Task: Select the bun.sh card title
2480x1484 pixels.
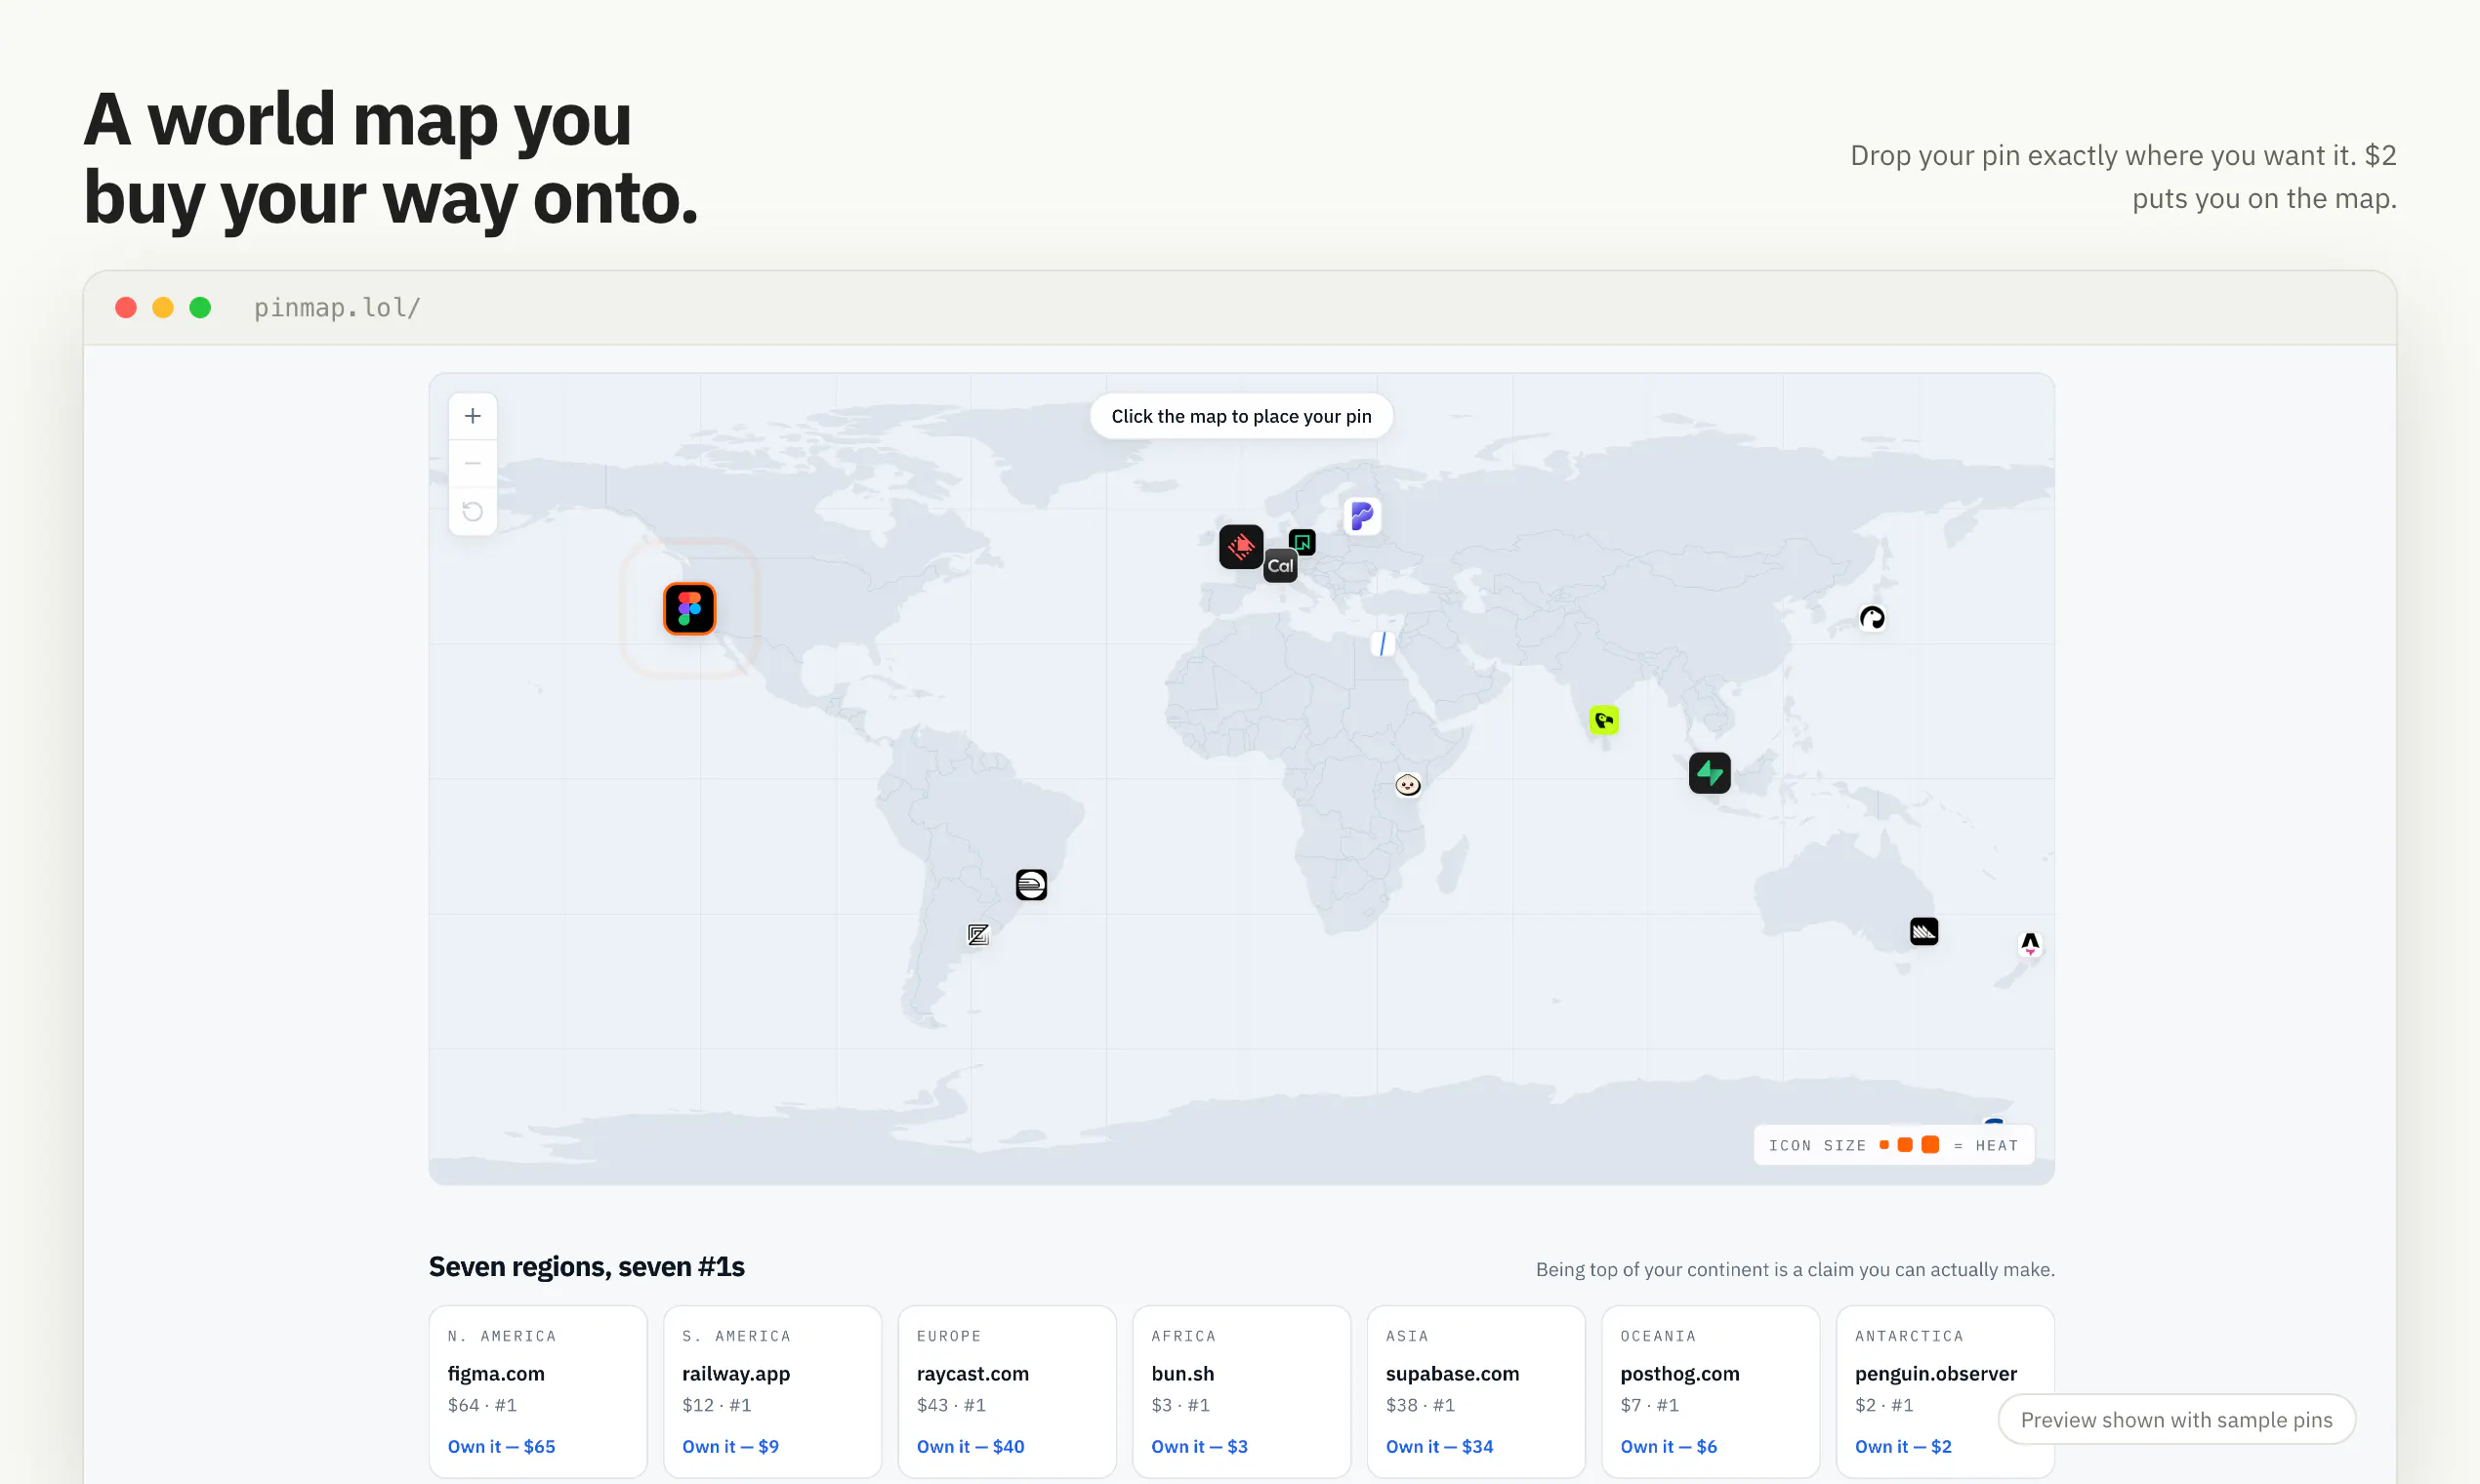Action: (x=1182, y=1373)
